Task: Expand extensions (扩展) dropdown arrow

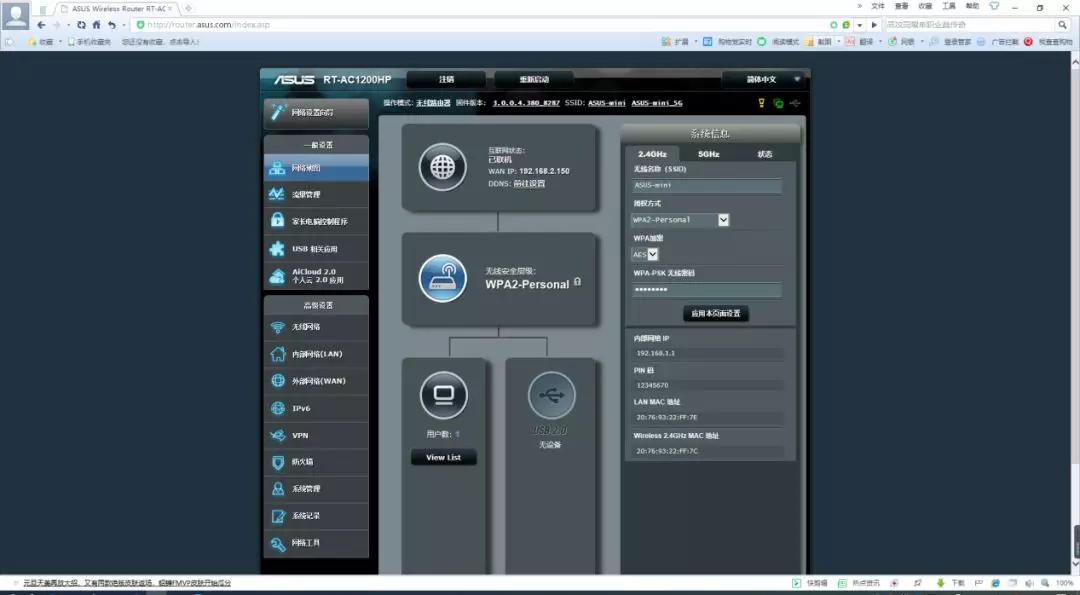Action: (696, 41)
